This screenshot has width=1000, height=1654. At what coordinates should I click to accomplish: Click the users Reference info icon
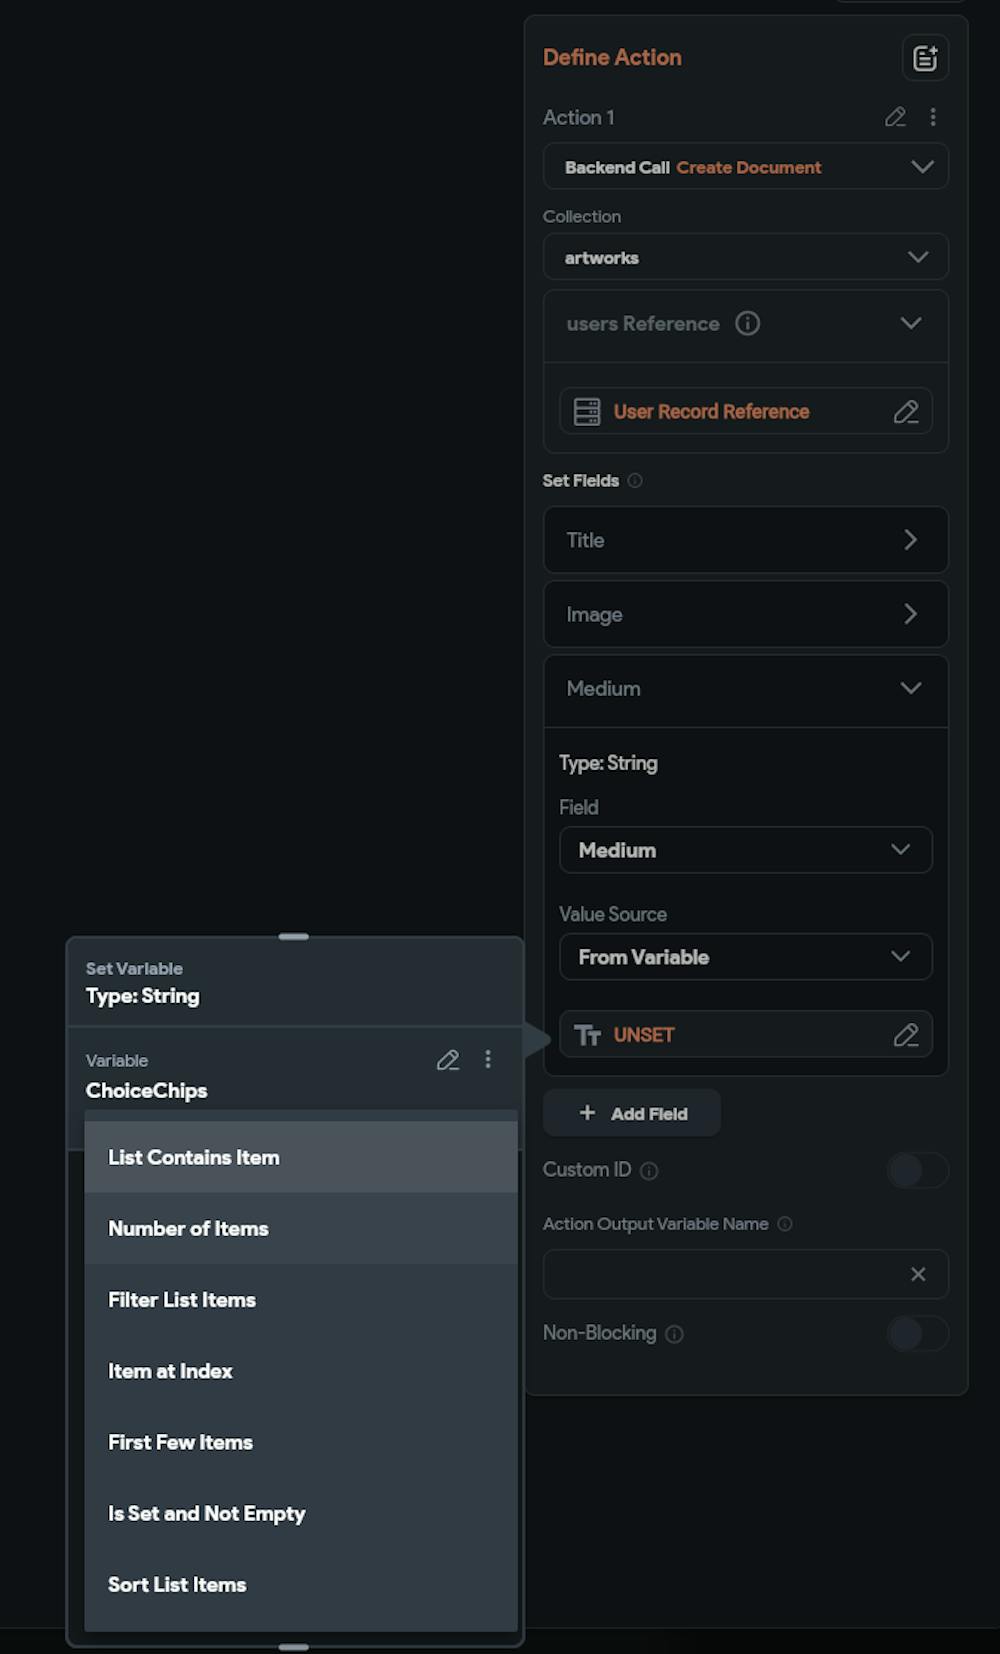747,323
